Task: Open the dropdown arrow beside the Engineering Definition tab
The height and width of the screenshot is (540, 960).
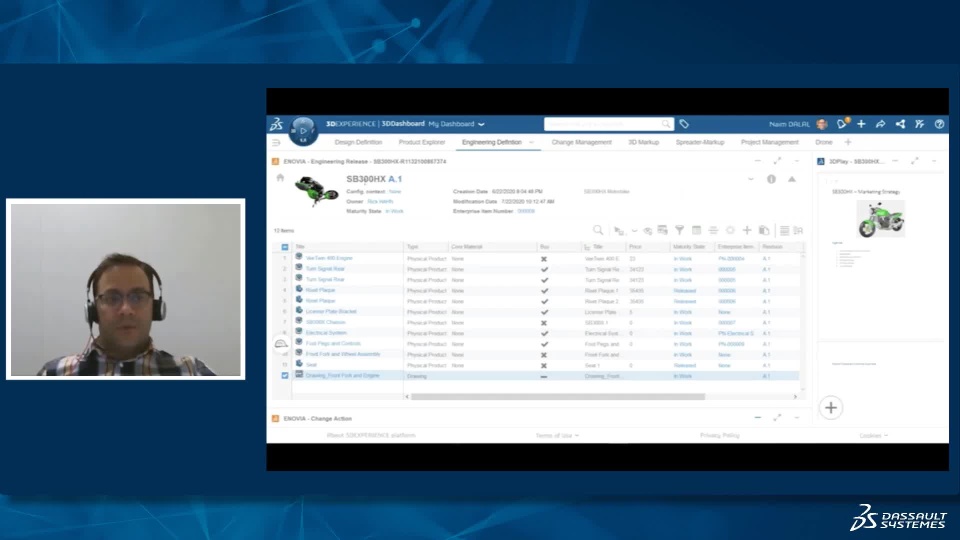Action: tap(531, 143)
